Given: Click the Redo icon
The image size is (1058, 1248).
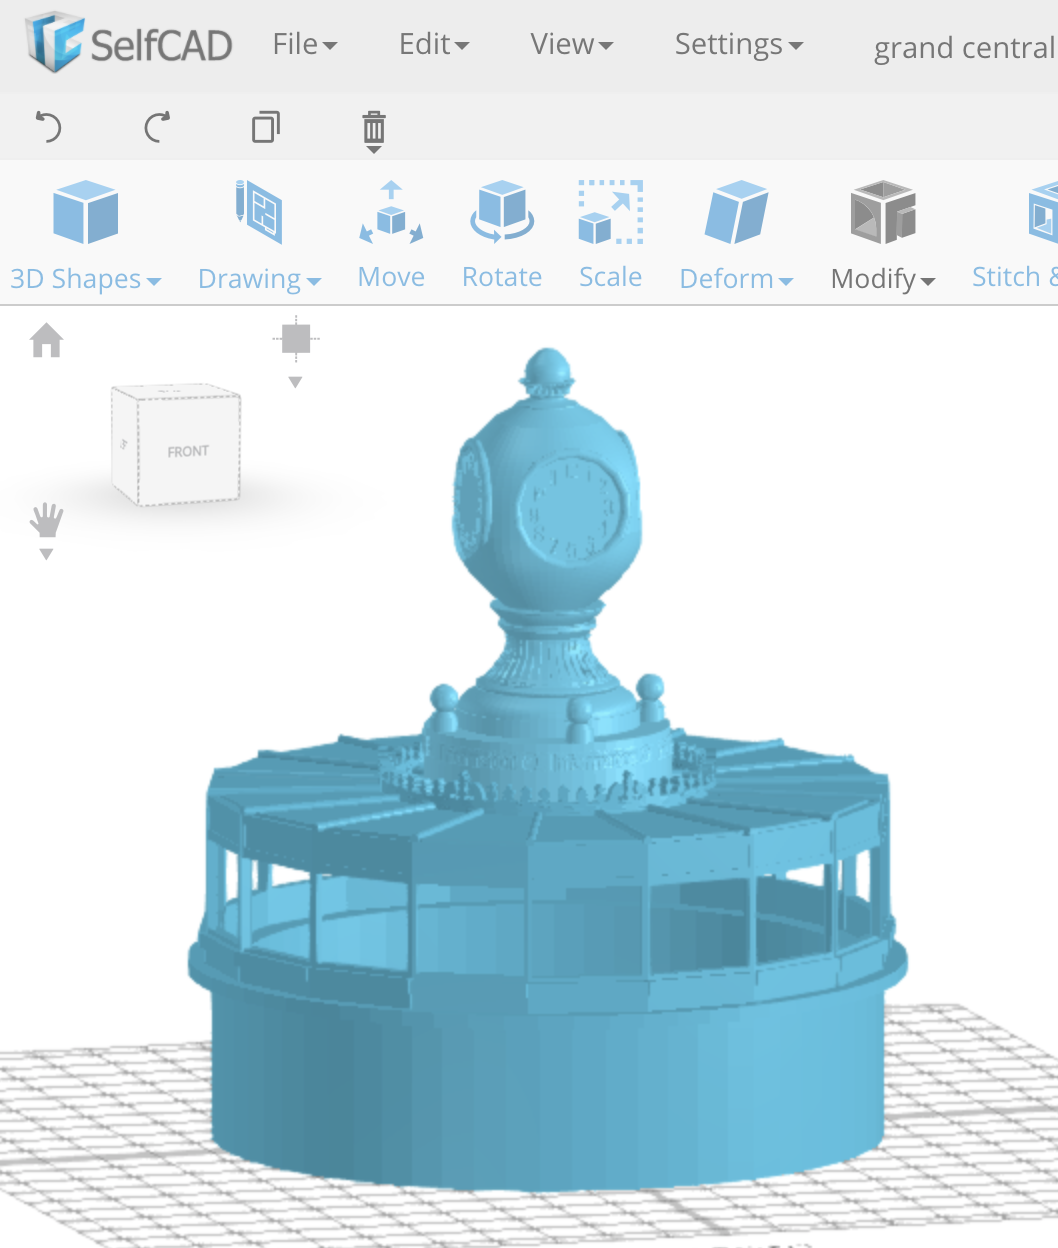Looking at the screenshot, I should coord(156,128).
